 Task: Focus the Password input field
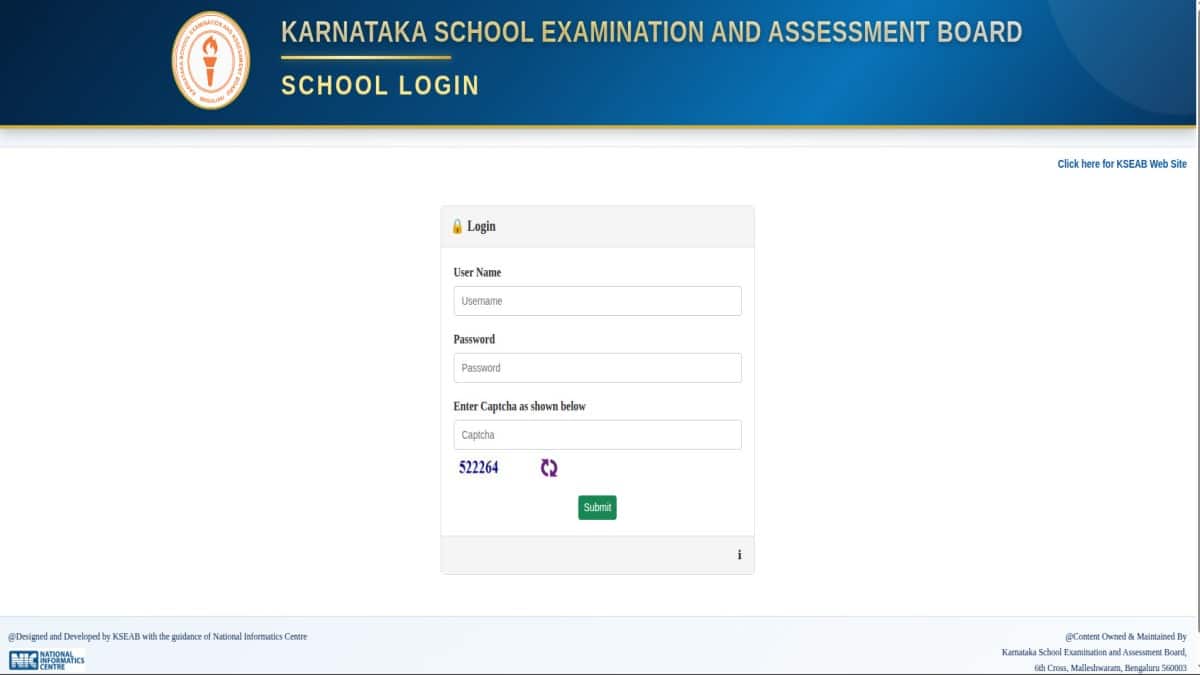click(597, 368)
